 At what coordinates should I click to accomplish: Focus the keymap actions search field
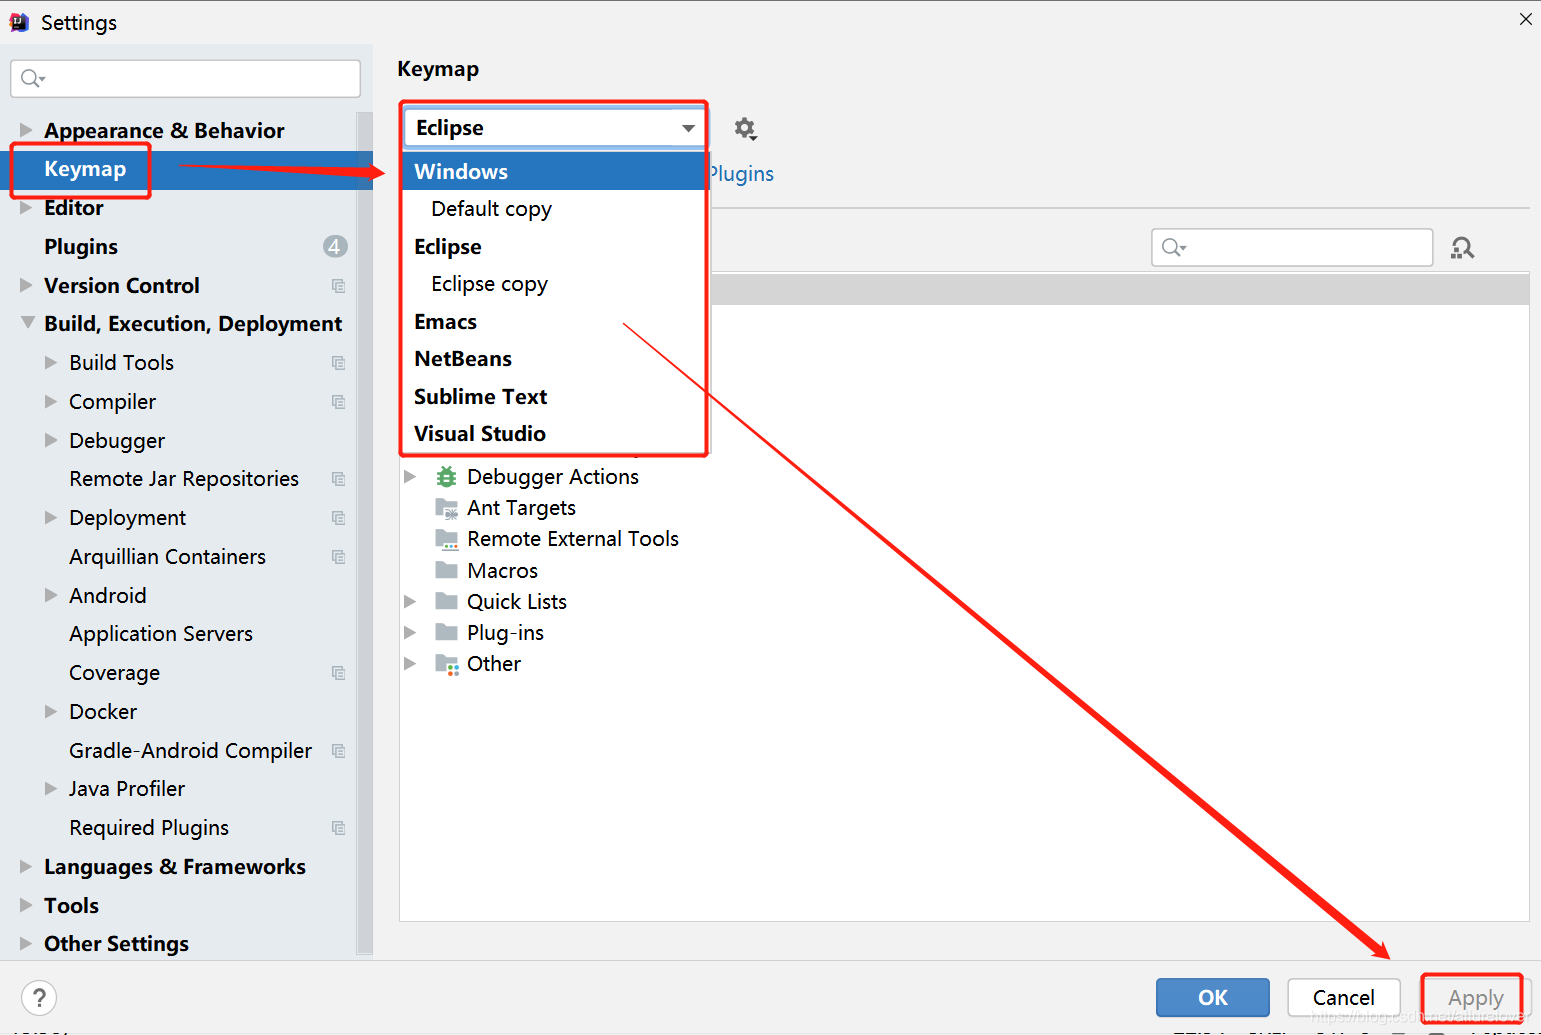click(x=1292, y=247)
